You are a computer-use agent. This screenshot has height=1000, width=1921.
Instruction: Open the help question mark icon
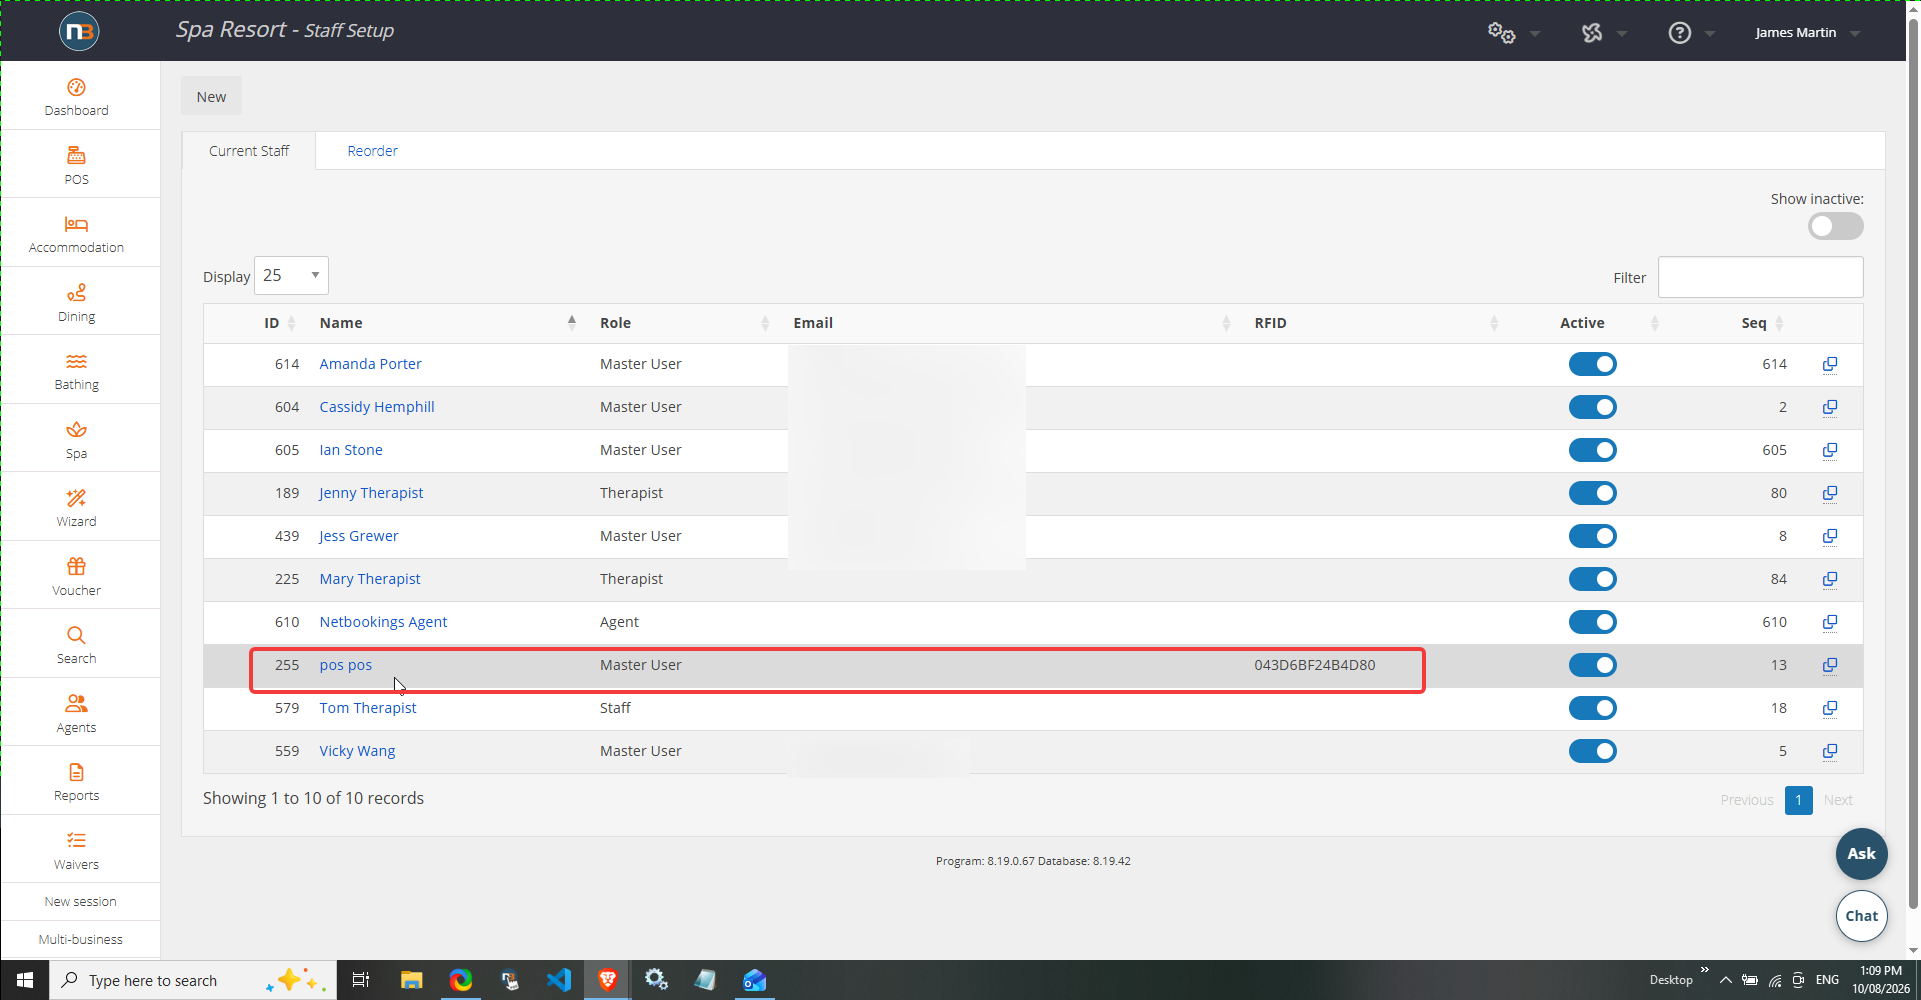click(1680, 33)
